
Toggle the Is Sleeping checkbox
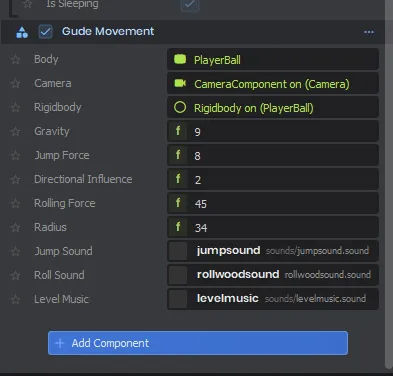pos(190,5)
